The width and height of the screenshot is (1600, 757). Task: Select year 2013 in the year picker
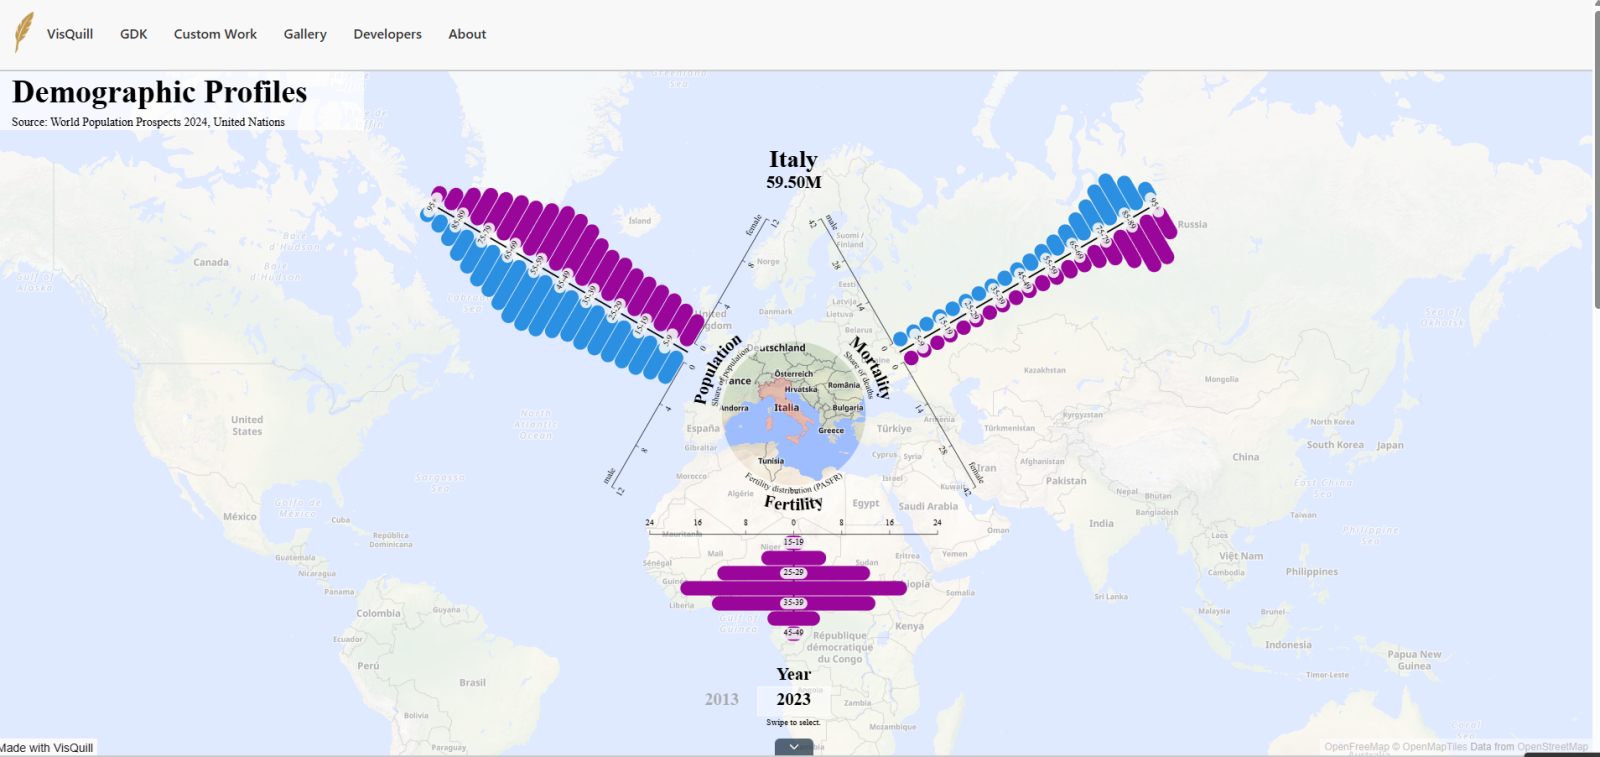(x=721, y=699)
